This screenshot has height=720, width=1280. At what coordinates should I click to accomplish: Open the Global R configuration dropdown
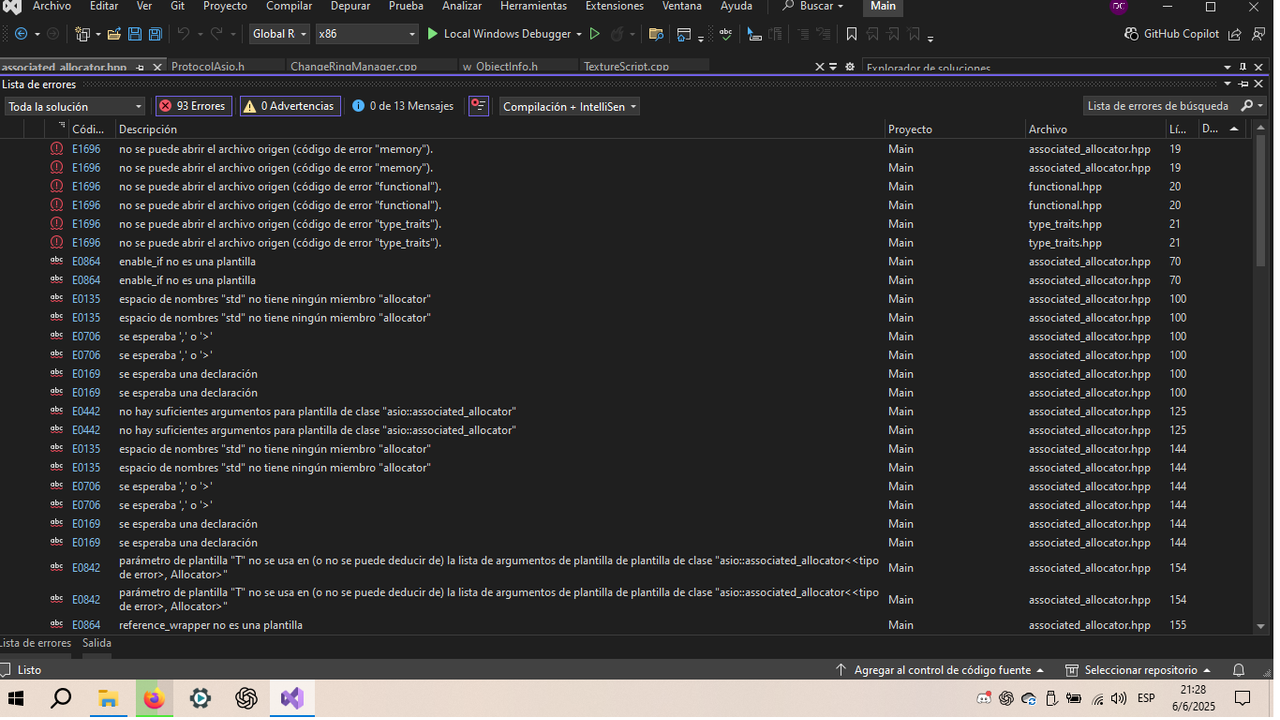point(279,34)
